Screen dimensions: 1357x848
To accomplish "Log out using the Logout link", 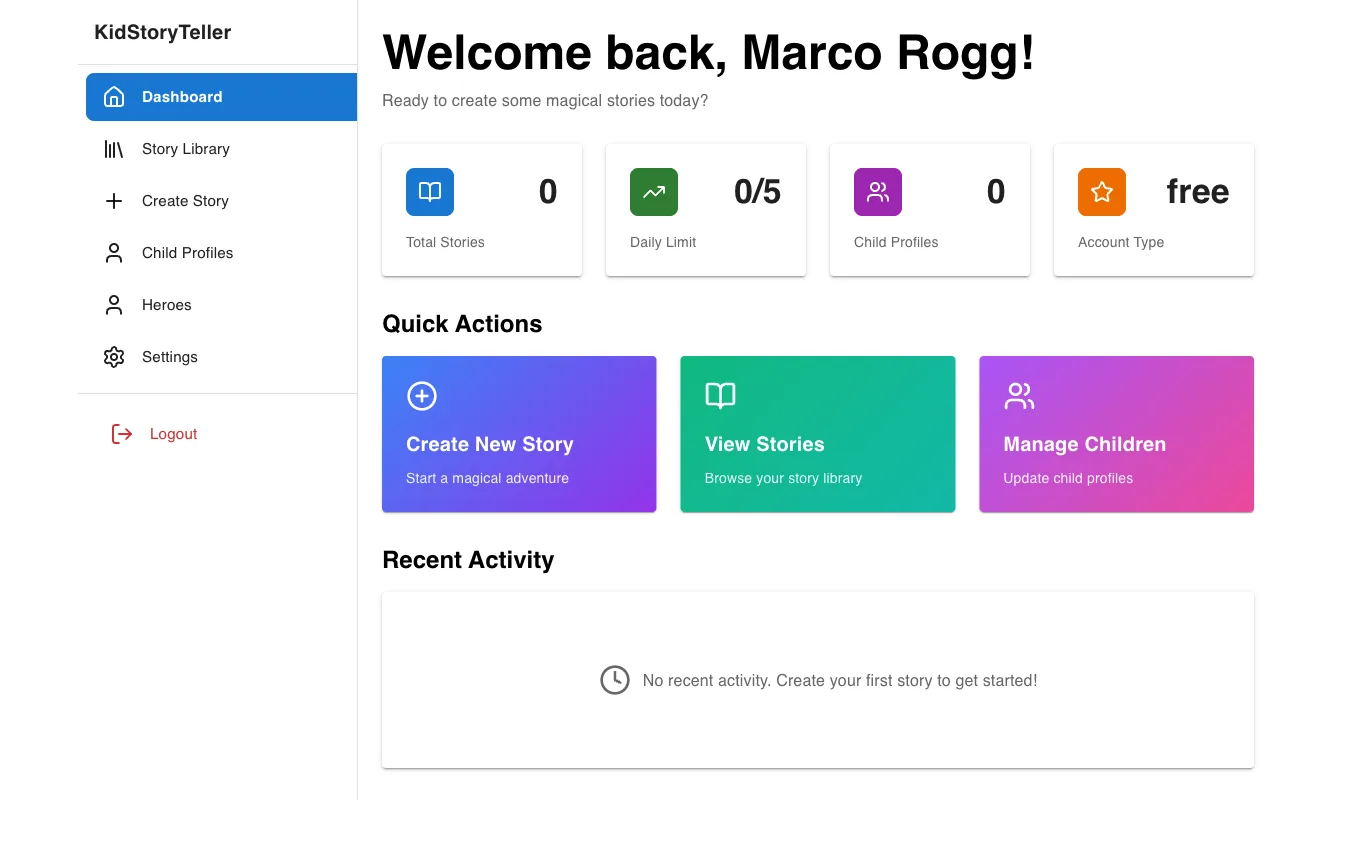I will 173,434.
